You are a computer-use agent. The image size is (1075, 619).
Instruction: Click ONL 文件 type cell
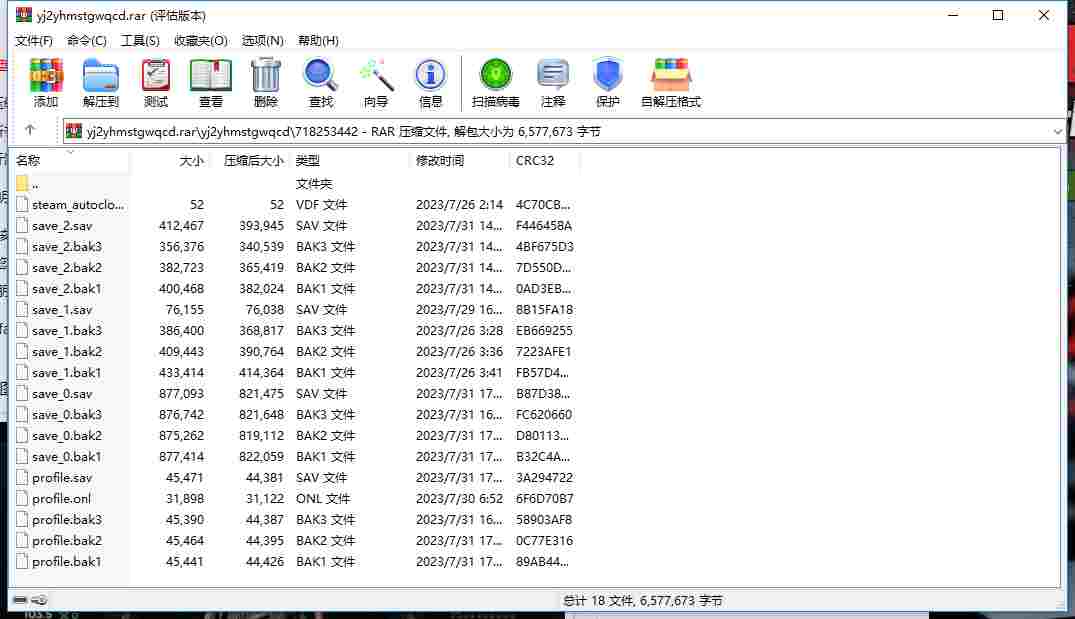(323, 498)
